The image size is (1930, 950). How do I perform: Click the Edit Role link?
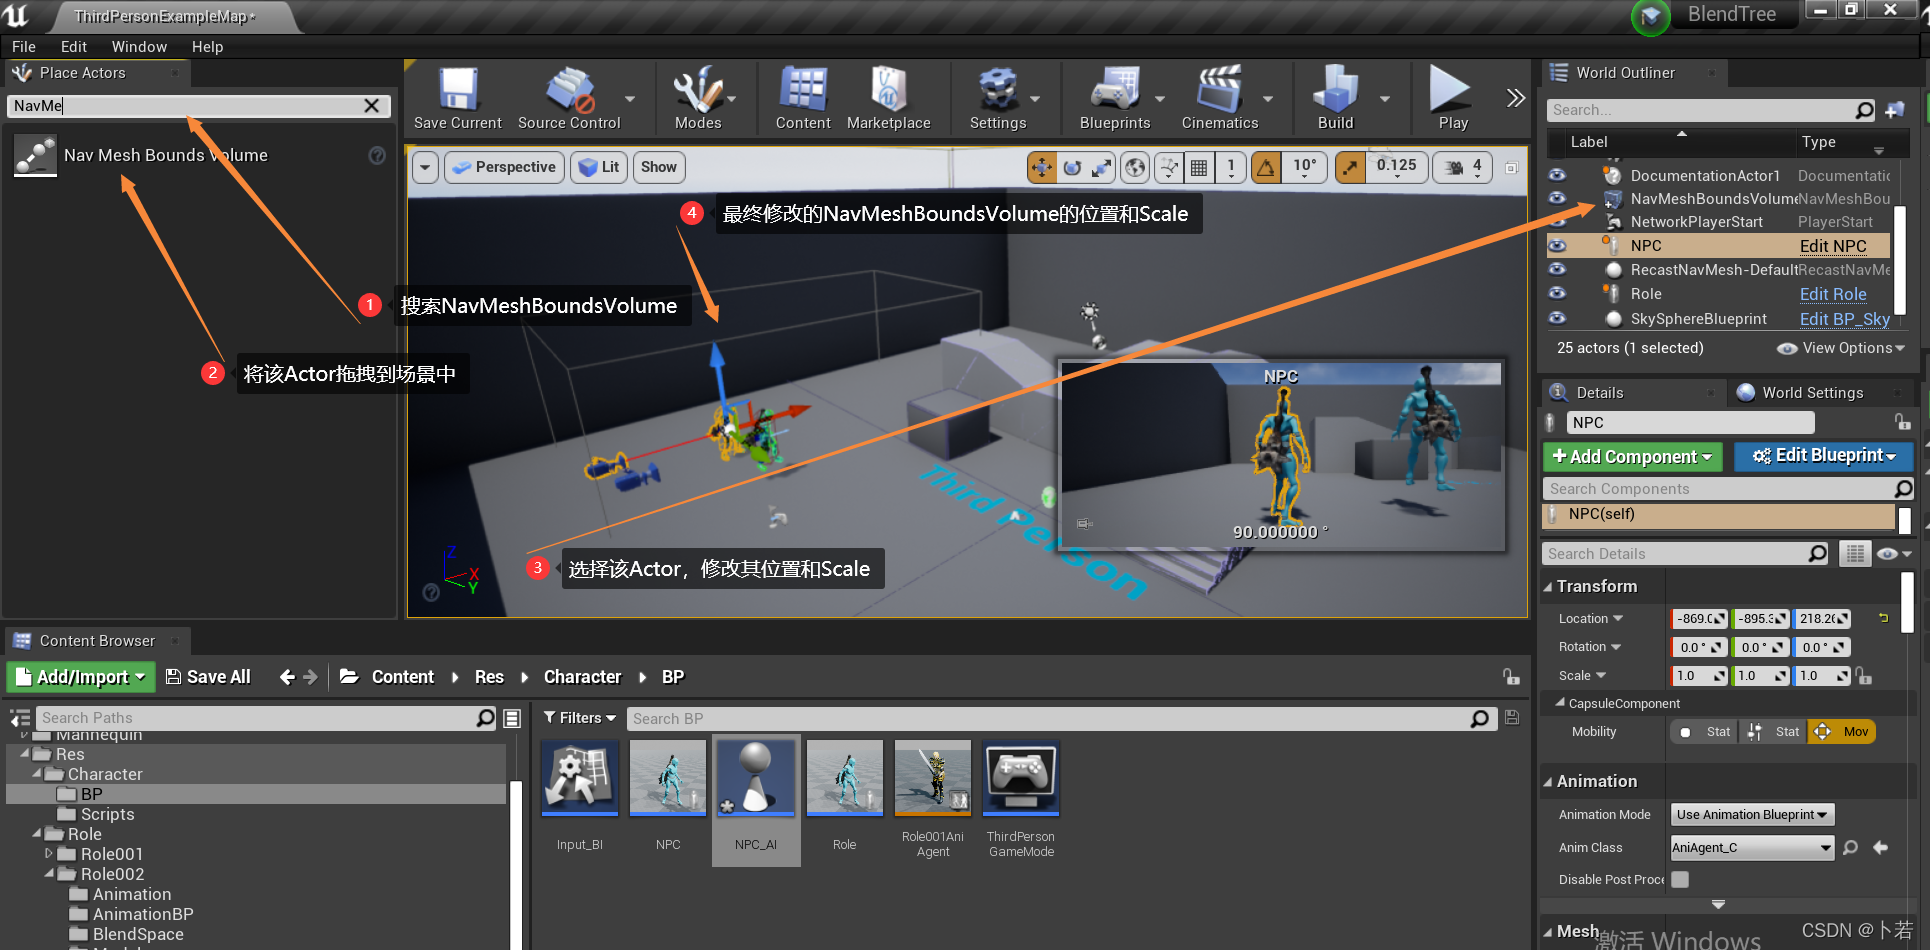point(1833,294)
